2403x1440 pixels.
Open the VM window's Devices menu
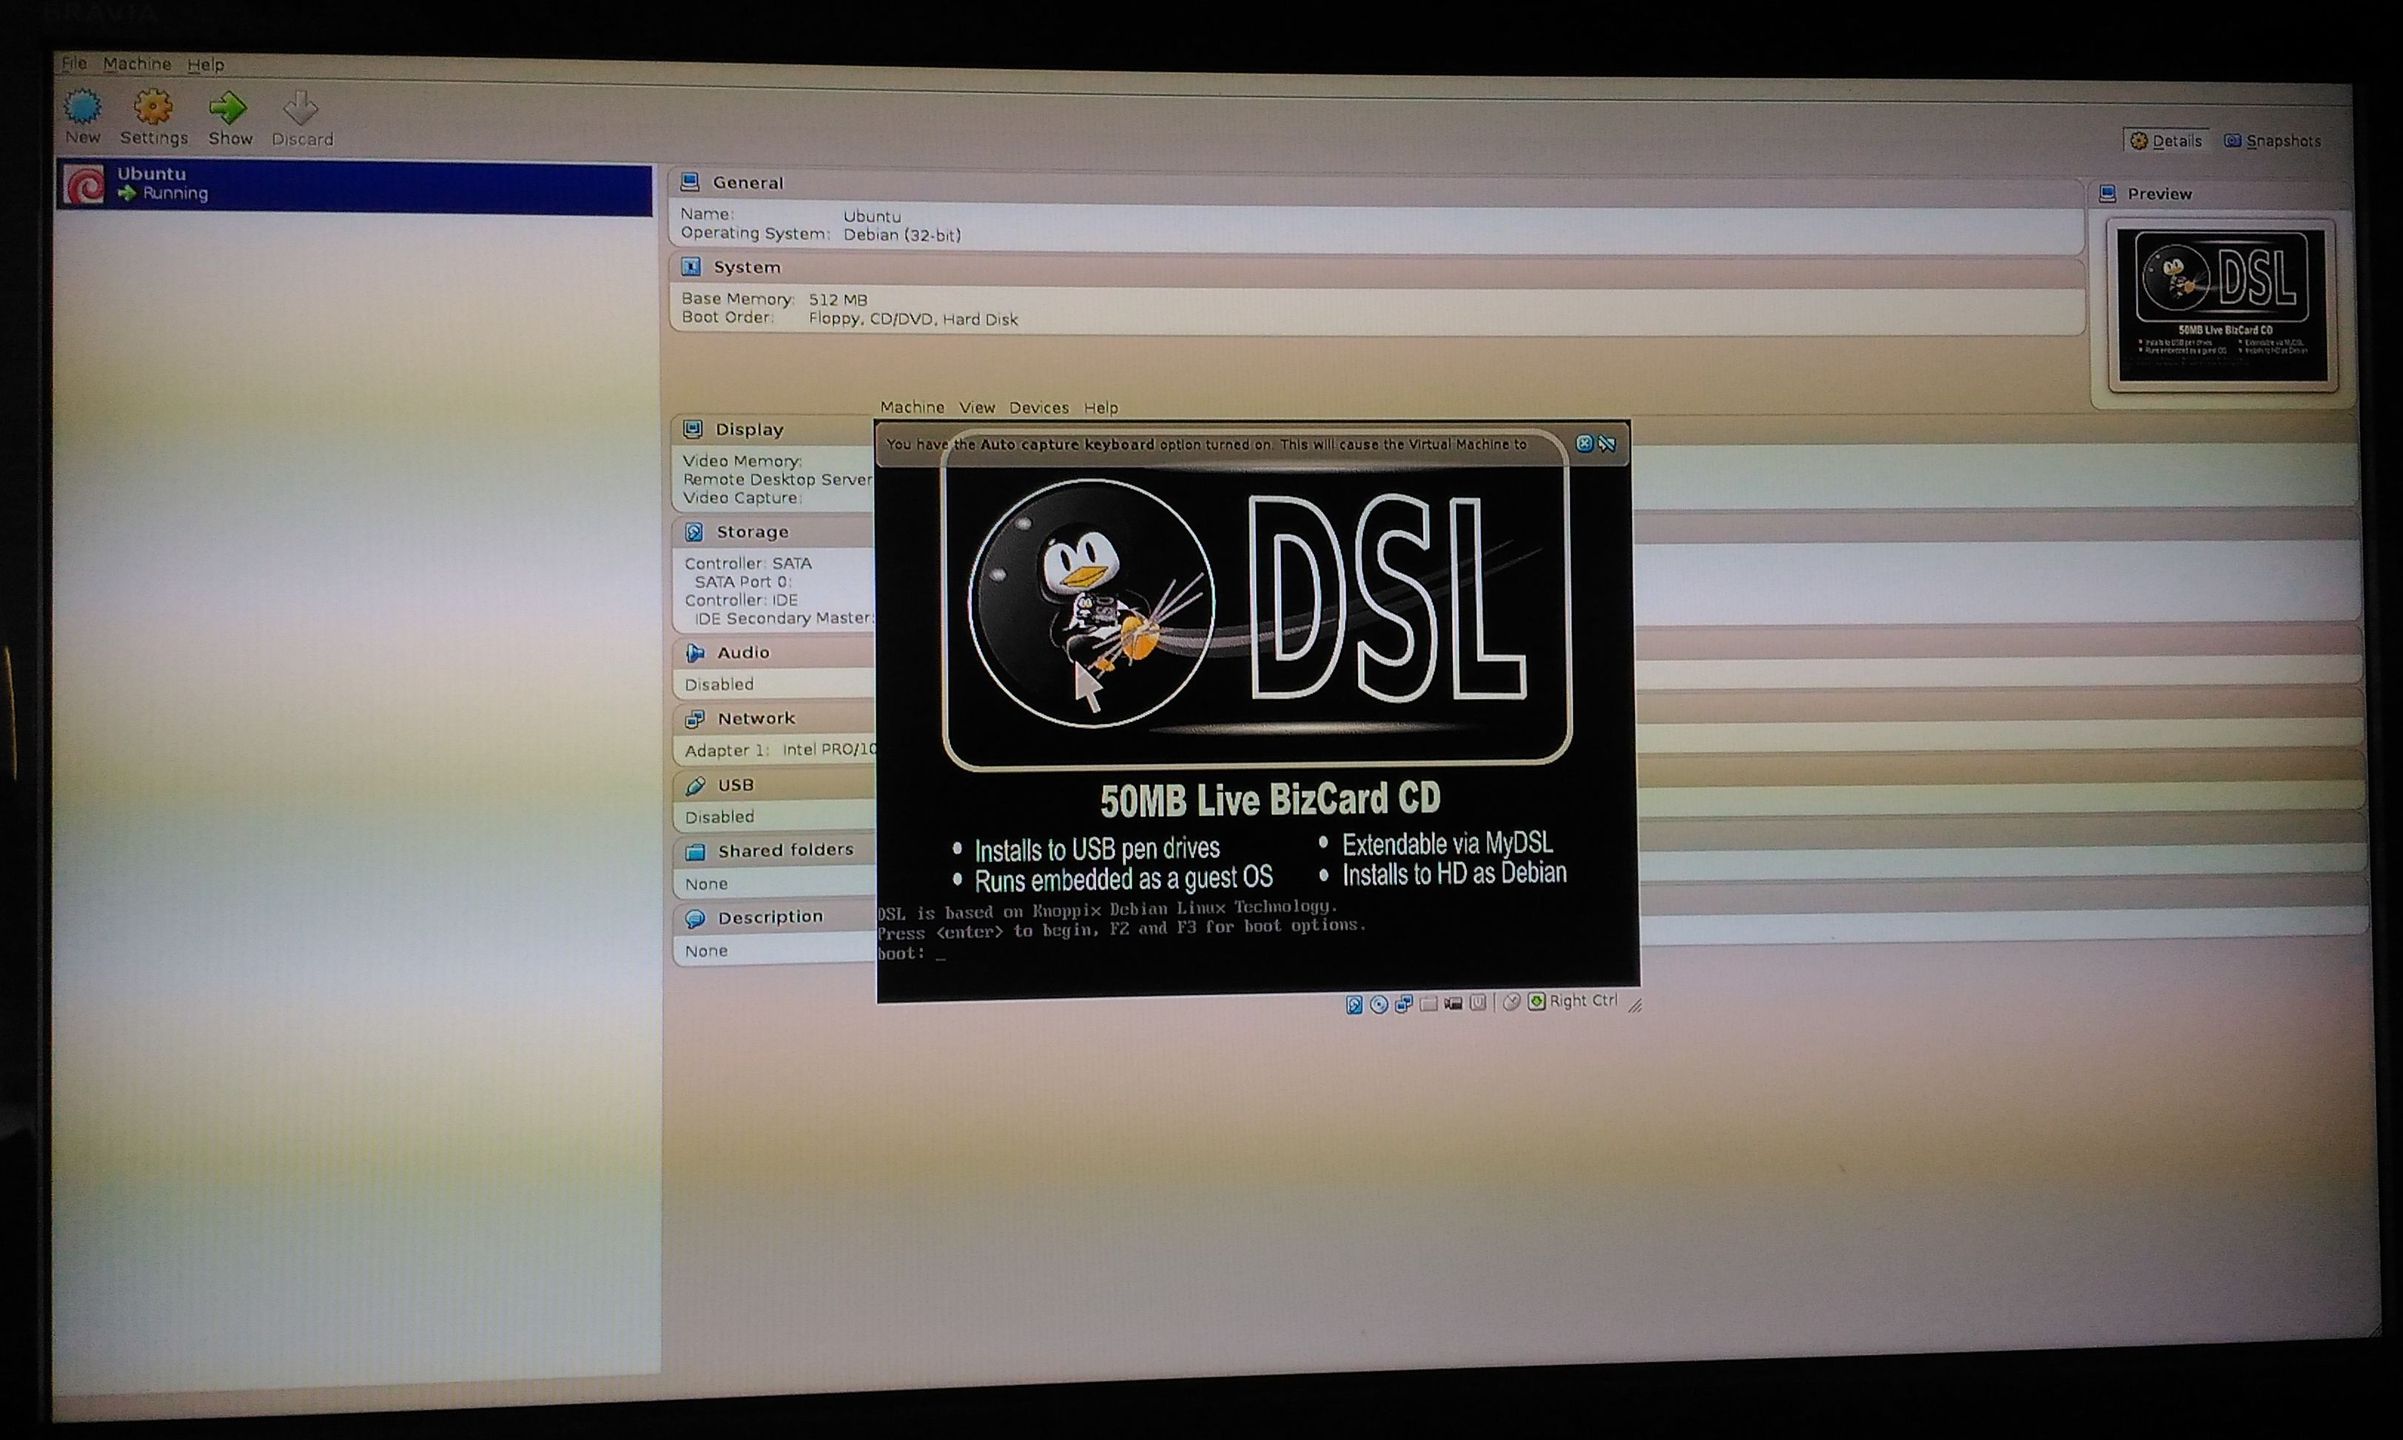click(1039, 407)
